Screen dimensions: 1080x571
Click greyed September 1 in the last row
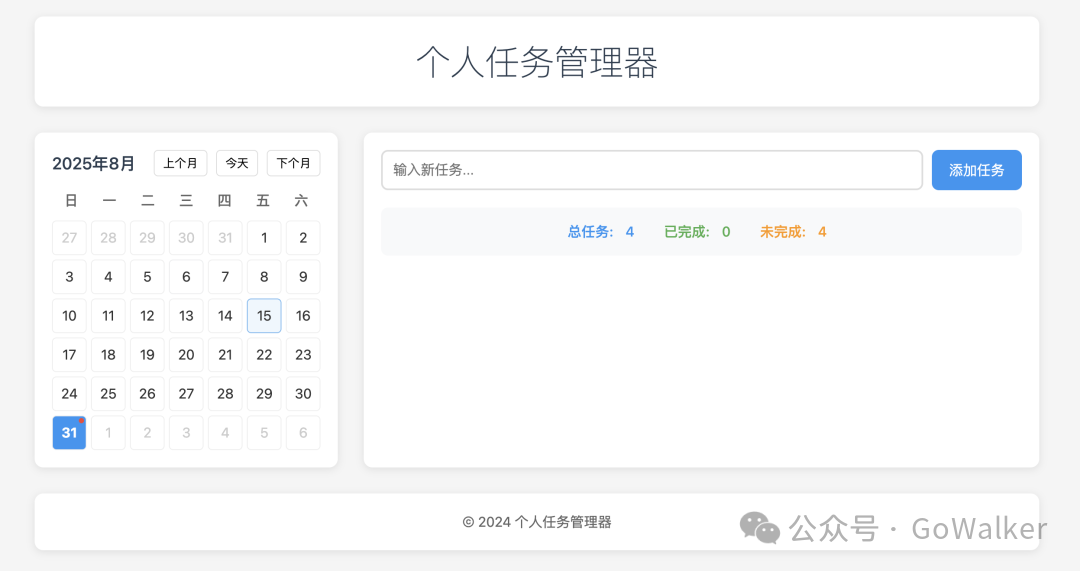pos(108,433)
